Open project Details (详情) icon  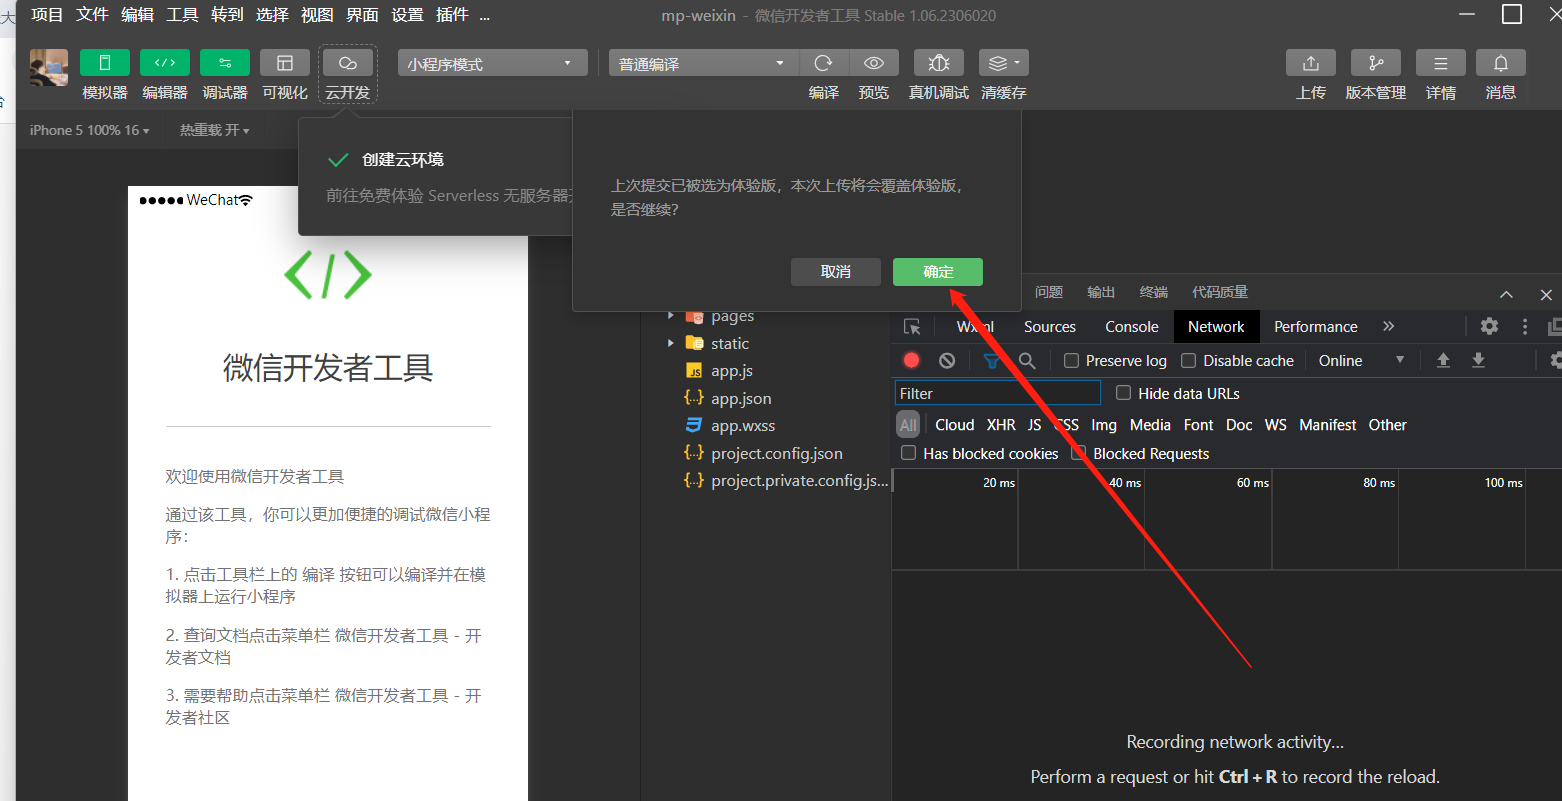coord(1441,63)
